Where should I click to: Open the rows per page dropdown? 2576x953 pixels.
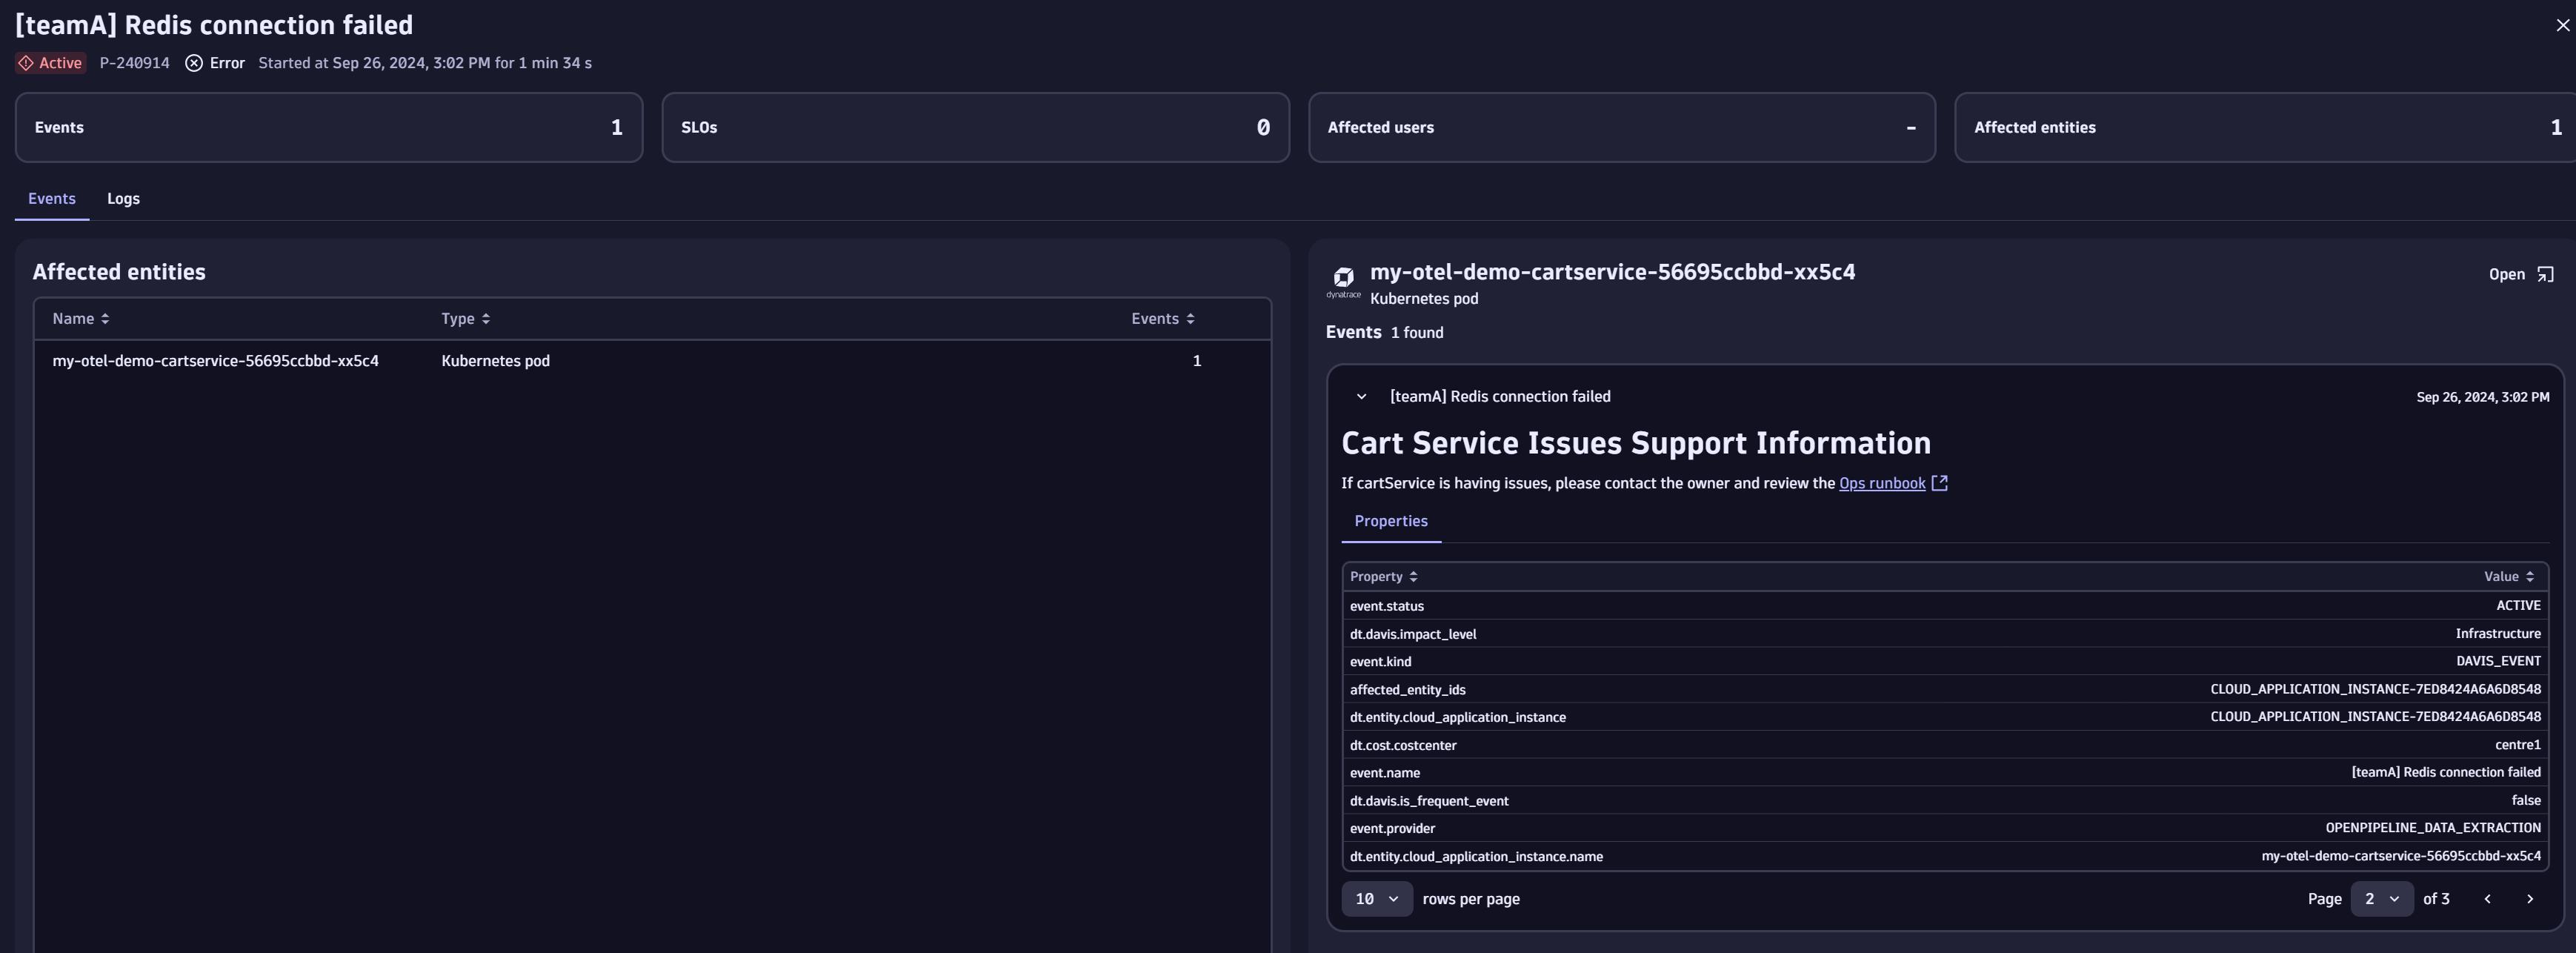click(x=1377, y=899)
